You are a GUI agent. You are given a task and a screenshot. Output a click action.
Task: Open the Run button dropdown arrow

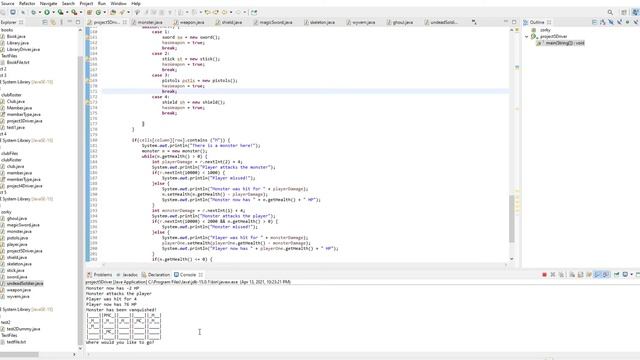tap(53, 13)
